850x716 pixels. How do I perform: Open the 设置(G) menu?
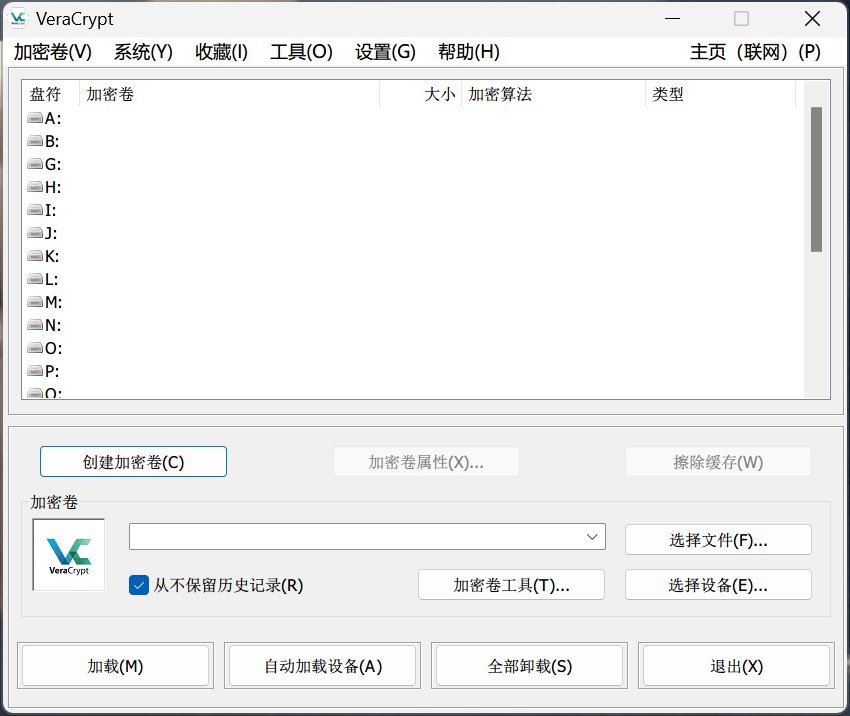click(385, 52)
